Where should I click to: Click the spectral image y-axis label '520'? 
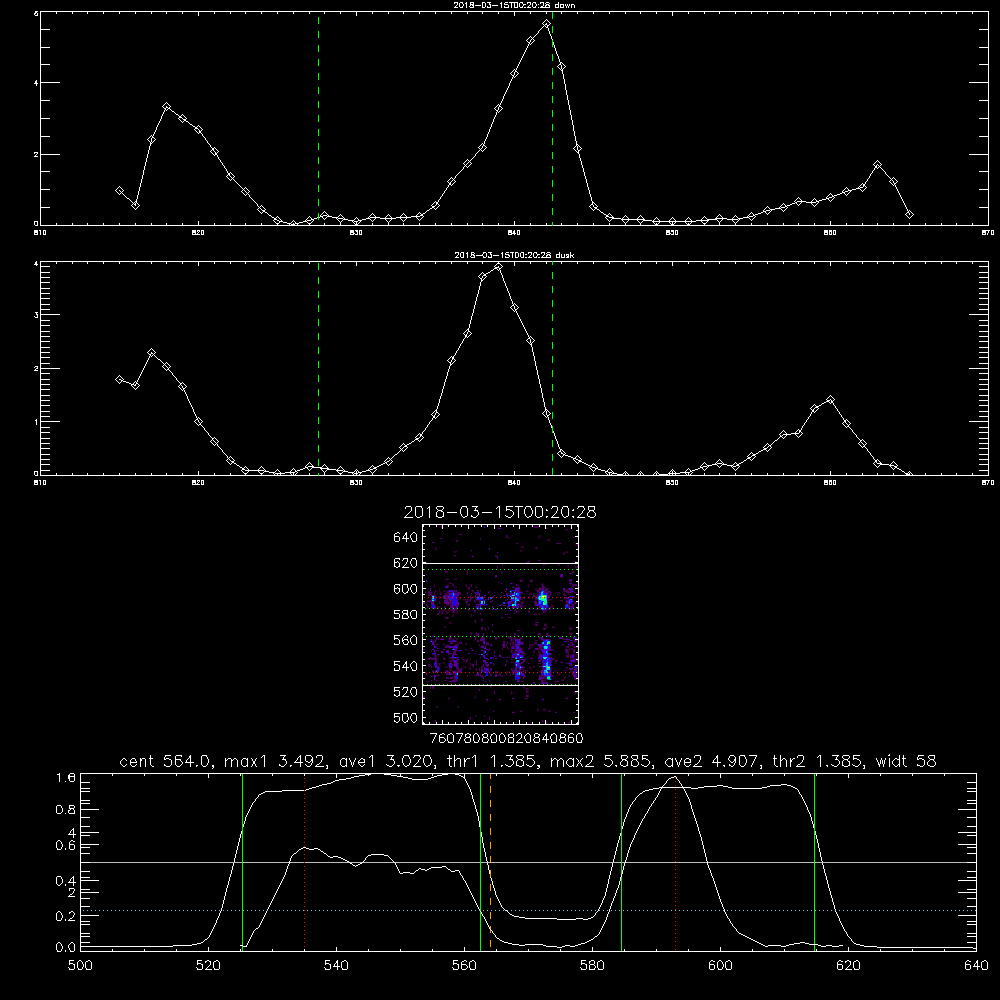pyautogui.click(x=406, y=692)
